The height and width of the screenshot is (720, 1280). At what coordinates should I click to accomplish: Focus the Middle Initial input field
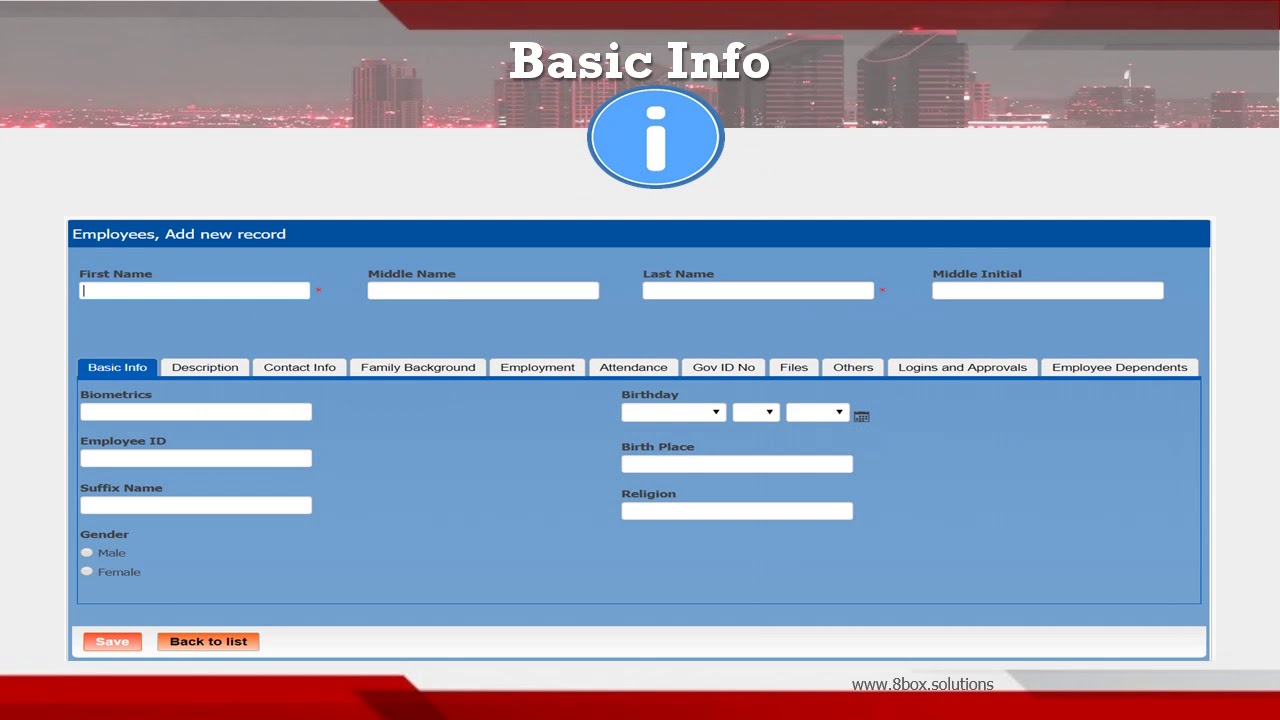(x=1048, y=291)
